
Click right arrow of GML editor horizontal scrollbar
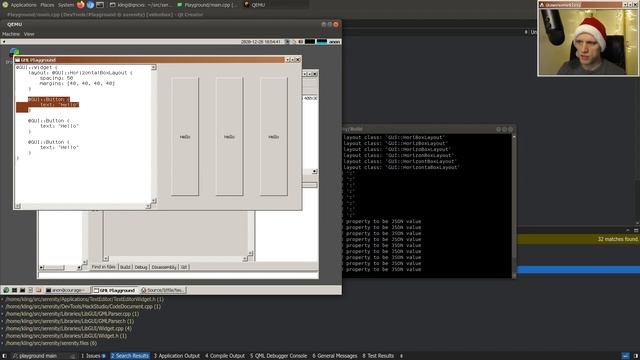[x=148, y=206]
